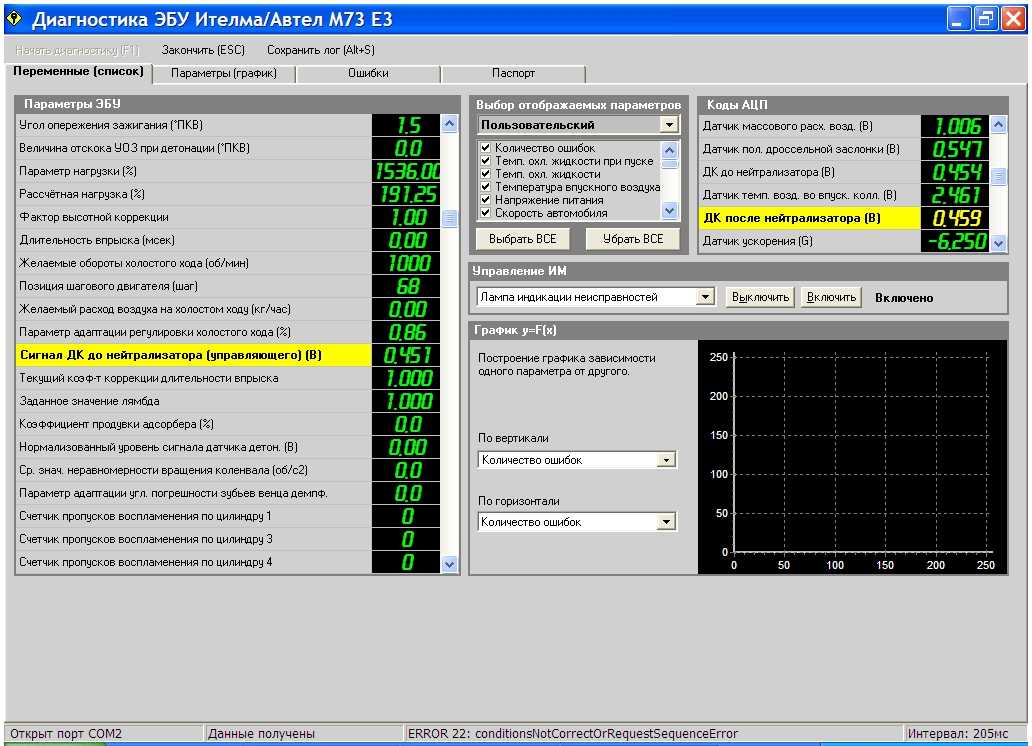This screenshot has width=1032, height=746.
Task: Restore the window using the title bar button
Action: (985, 18)
